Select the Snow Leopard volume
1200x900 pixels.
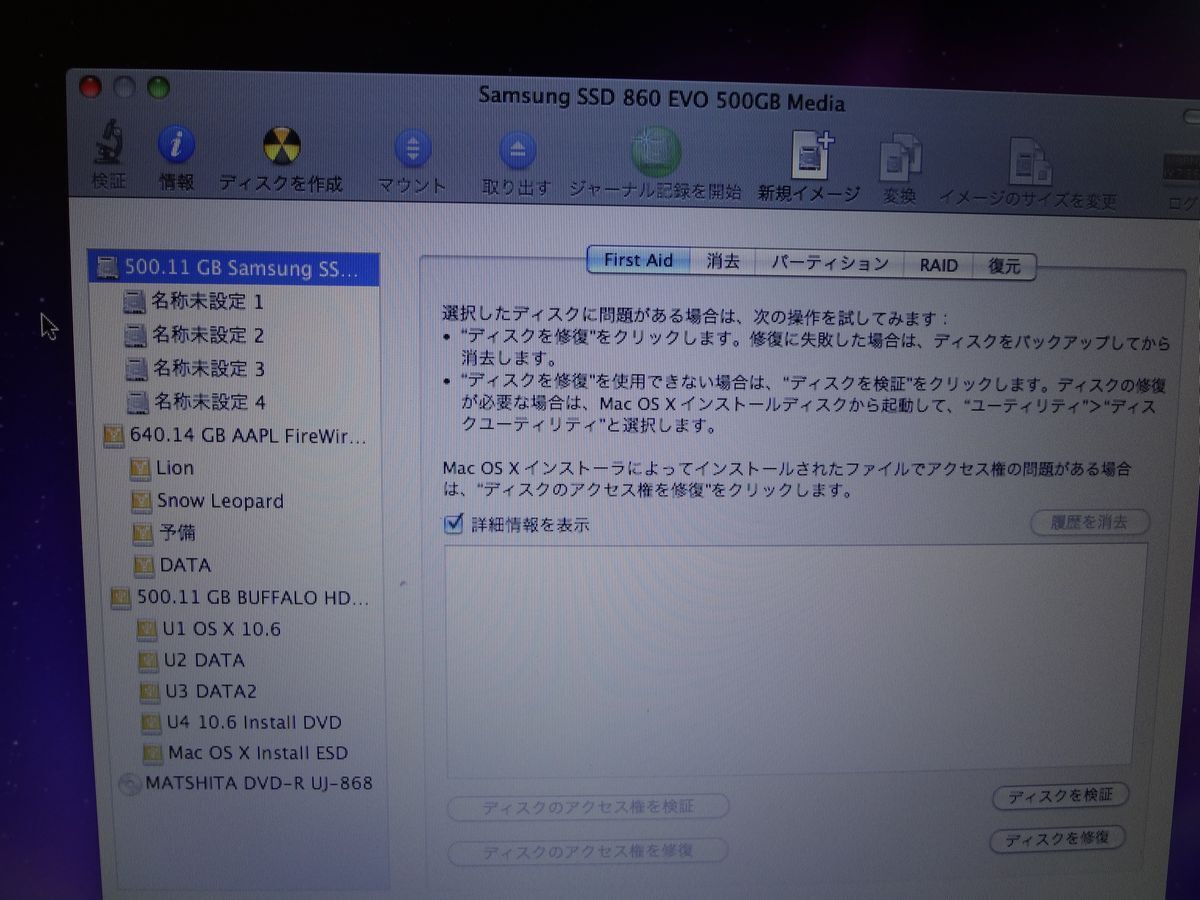(220, 501)
